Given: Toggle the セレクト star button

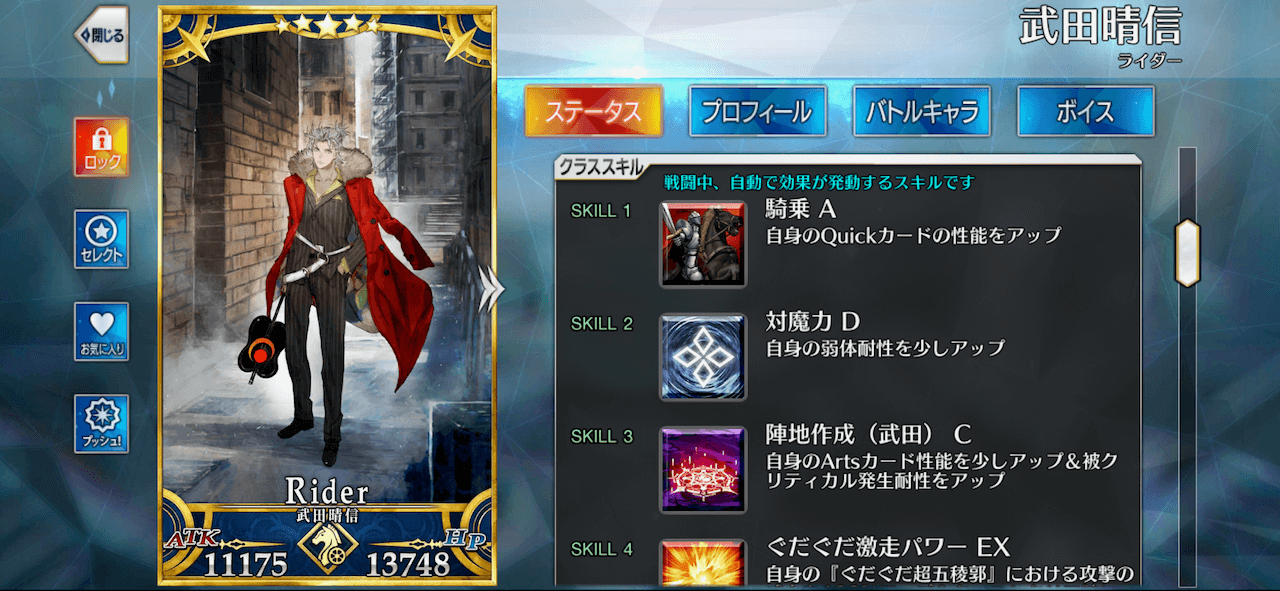Looking at the screenshot, I should pyautogui.click(x=101, y=239).
